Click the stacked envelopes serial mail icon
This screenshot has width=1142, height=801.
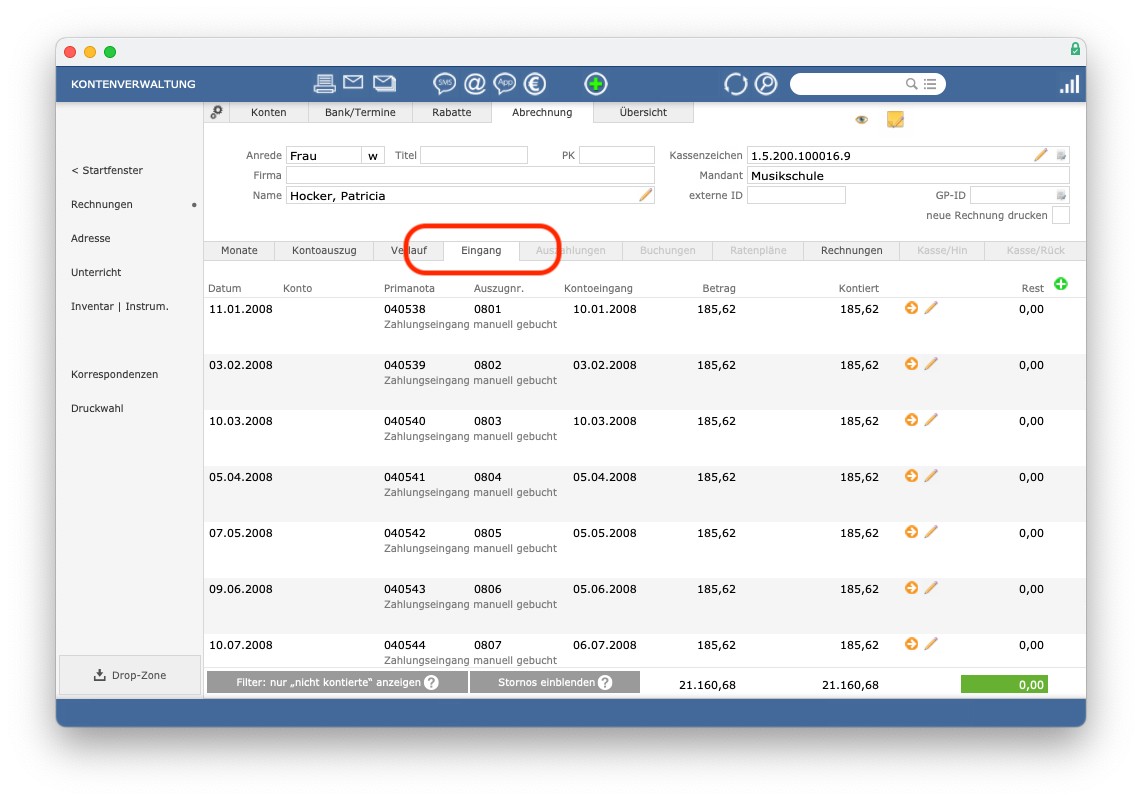tap(385, 83)
